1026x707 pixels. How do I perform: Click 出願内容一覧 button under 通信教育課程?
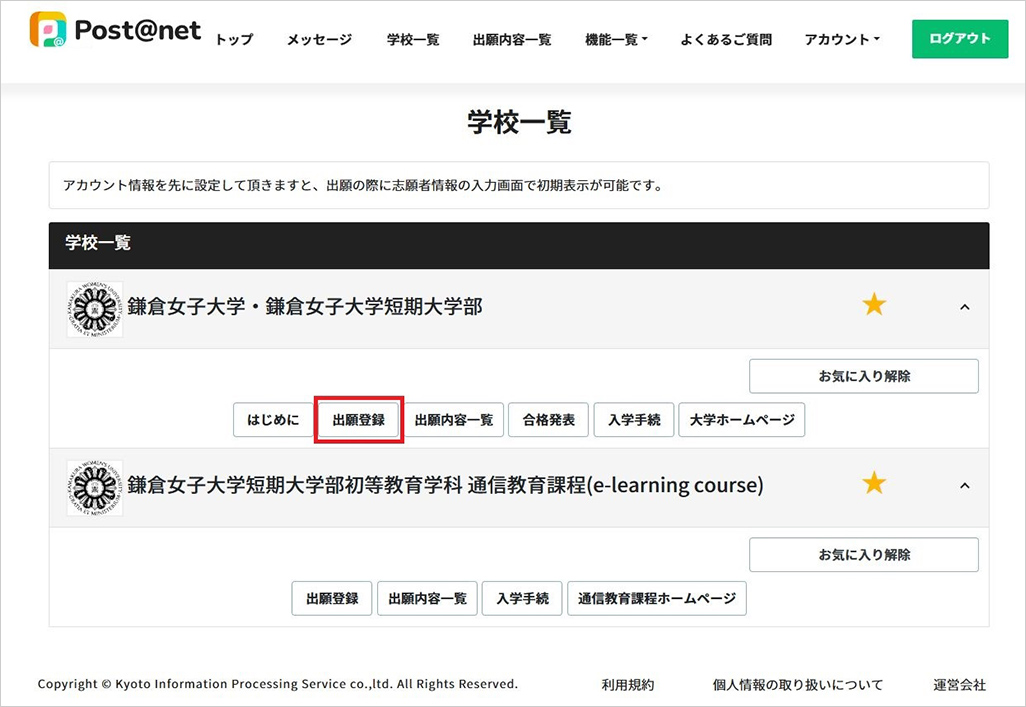[427, 598]
